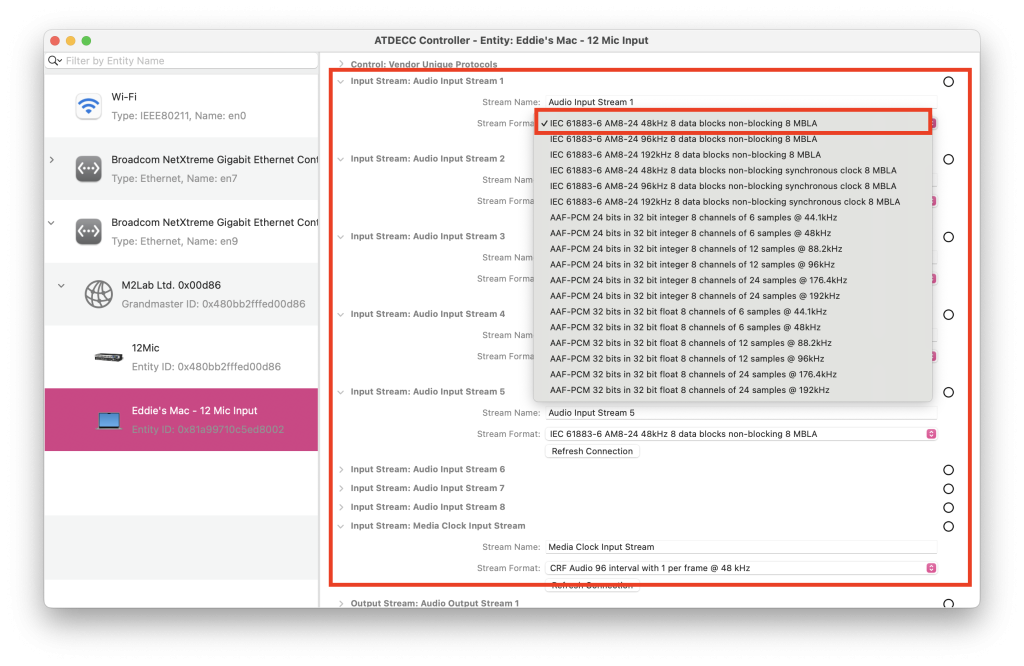The height and width of the screenshot is (666, 1024).
Task: Toggle the Media Clock Input Stream status circle
Action: click(x=948, y=526)
